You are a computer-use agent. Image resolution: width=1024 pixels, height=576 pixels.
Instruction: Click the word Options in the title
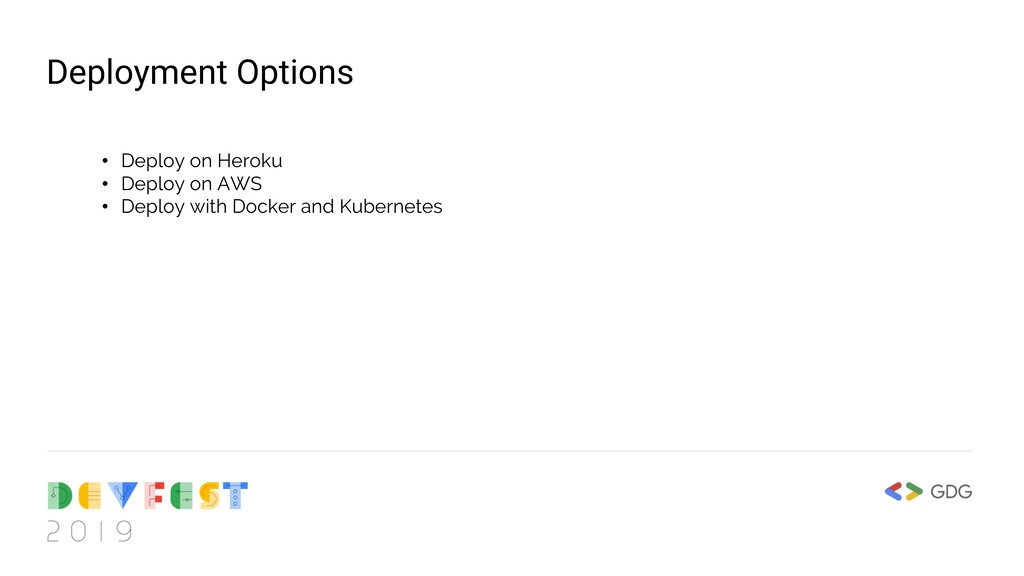point(295,73)
